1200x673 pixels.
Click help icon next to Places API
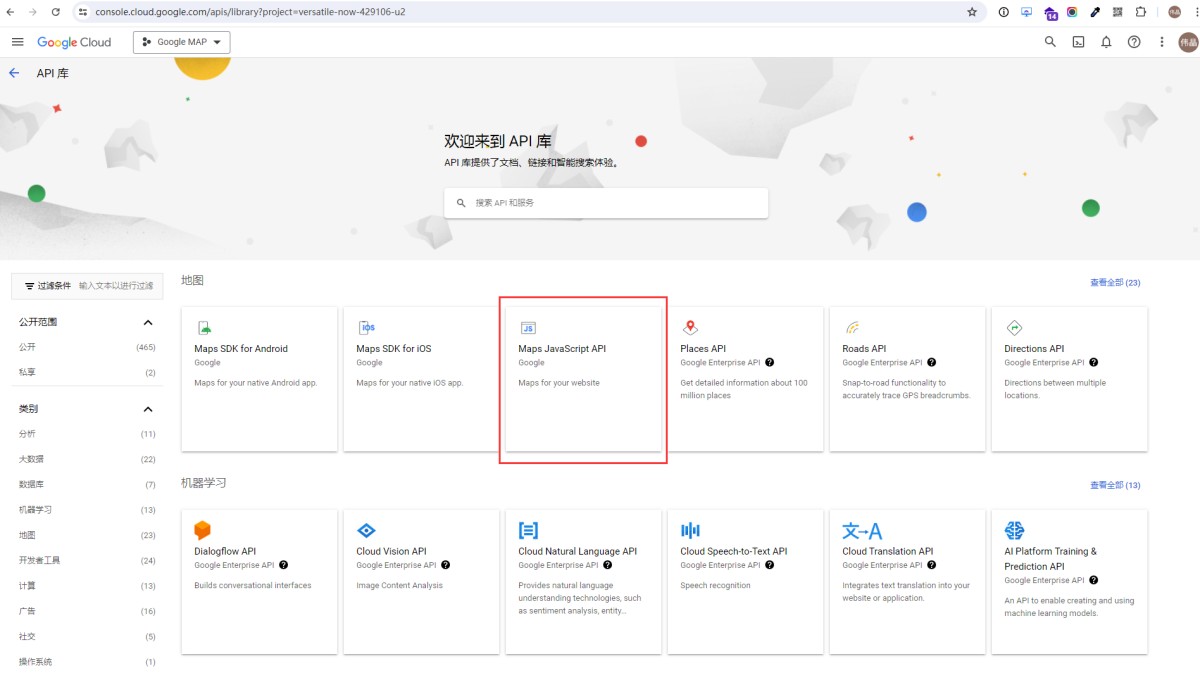[x=769, y=363]
